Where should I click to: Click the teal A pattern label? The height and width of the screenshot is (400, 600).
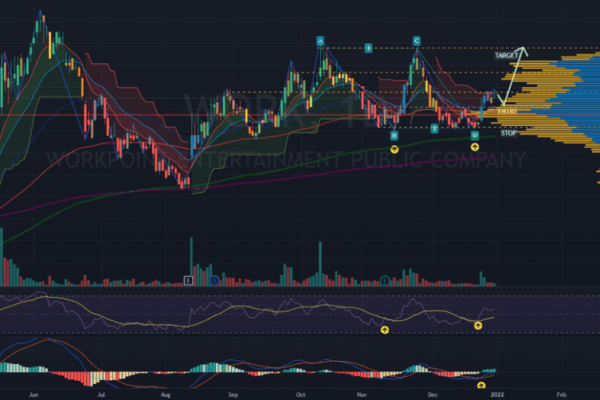coord(320,41)
